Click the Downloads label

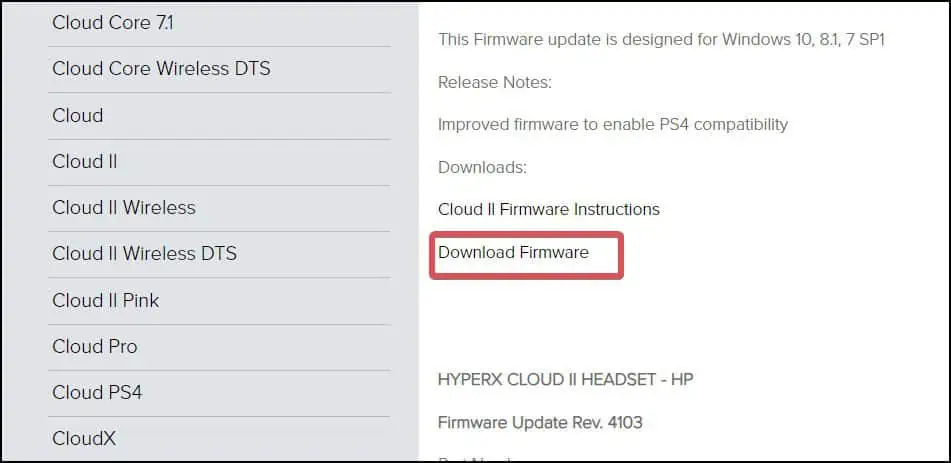point(482,167)
